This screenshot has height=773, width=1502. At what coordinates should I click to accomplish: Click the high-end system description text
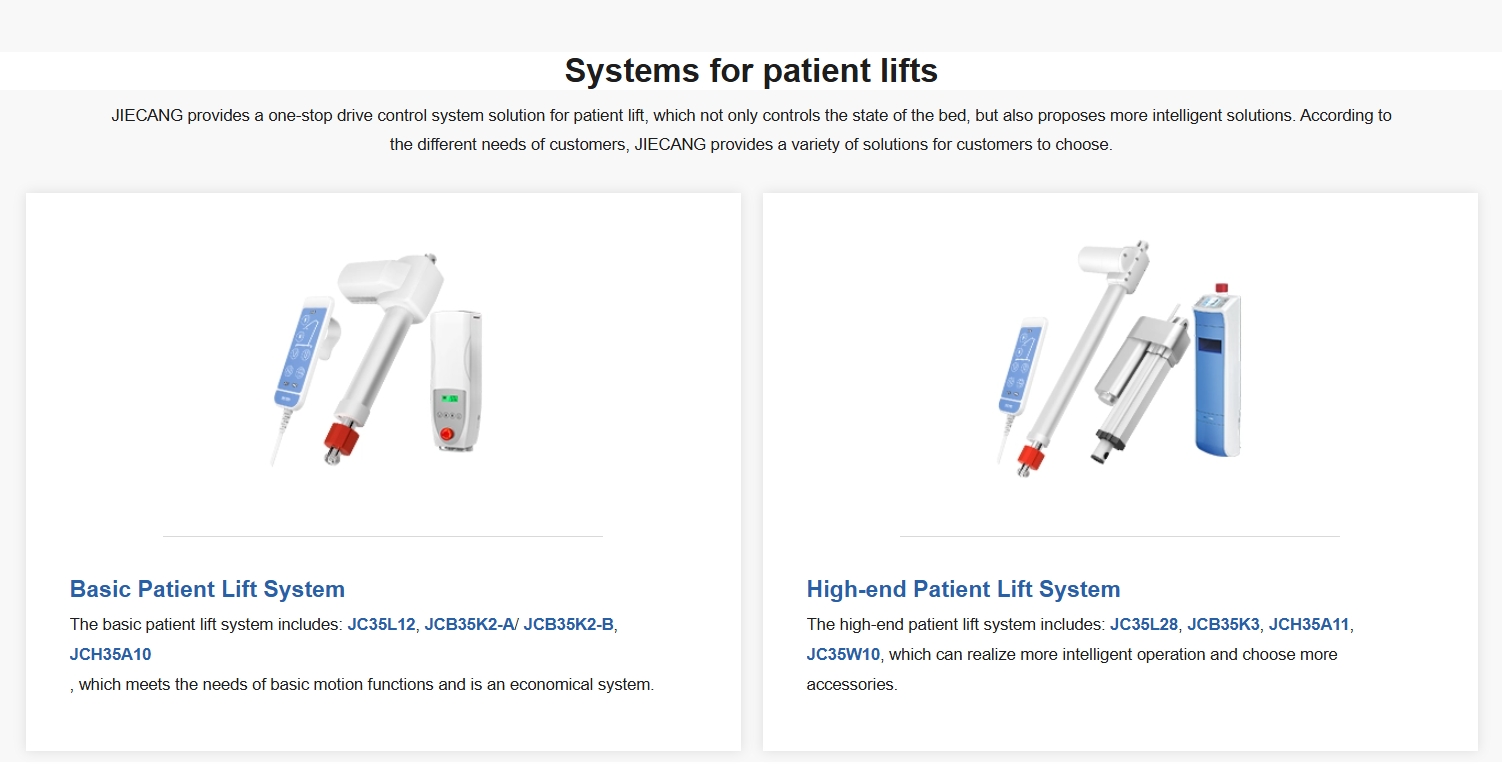(x=1080, y=654)
